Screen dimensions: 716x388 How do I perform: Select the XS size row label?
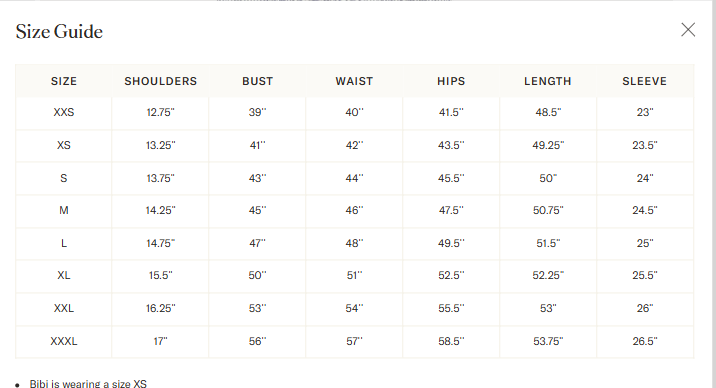[x=64, y=145]
